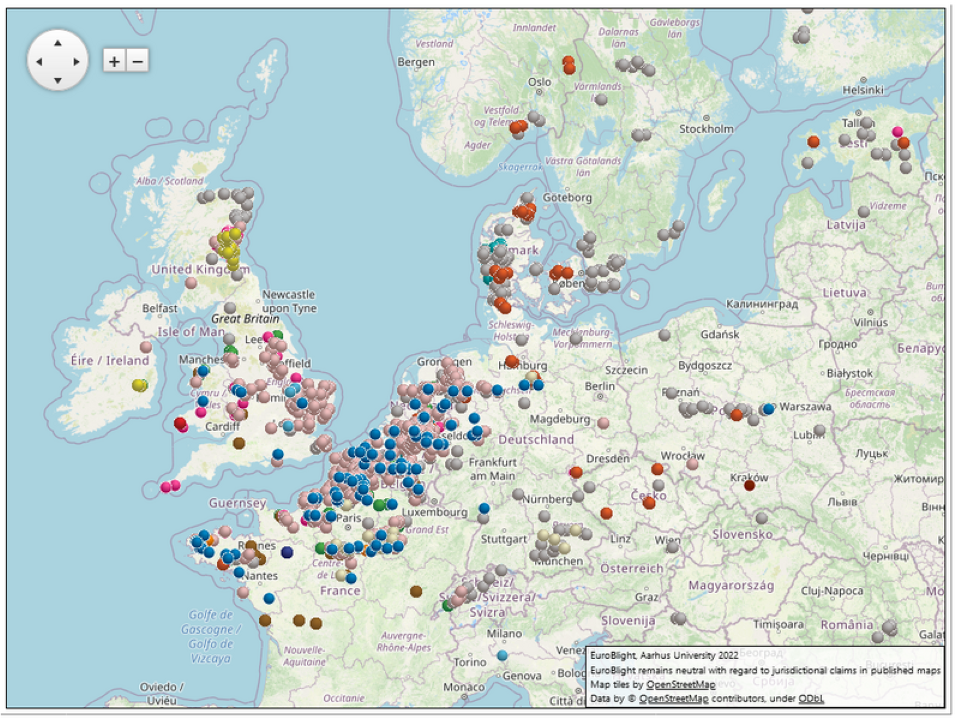Select the blue marker beside Warszawa
Screen dimensions: 960x718
point(768,409)
